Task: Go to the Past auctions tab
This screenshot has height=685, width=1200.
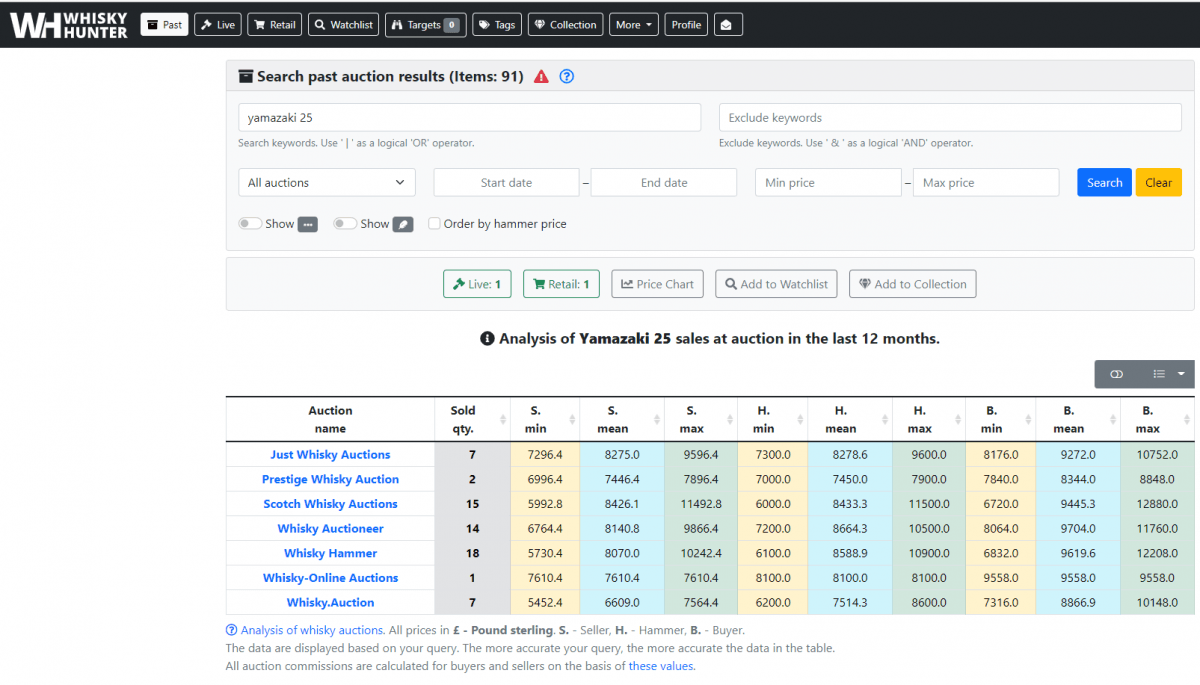Action: 165,25
